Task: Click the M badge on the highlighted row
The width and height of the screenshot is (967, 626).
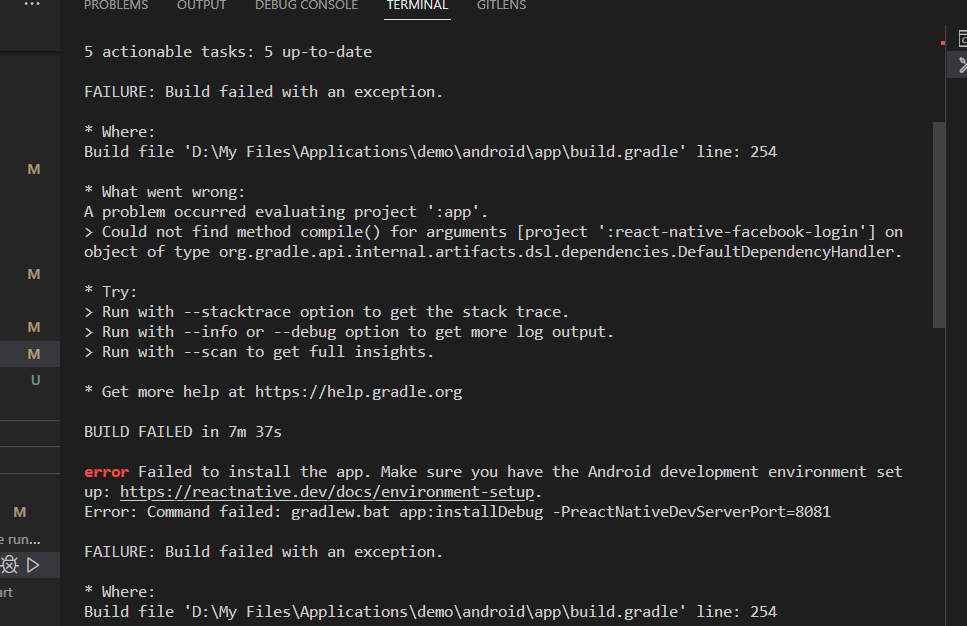Action: coord(34,354)
